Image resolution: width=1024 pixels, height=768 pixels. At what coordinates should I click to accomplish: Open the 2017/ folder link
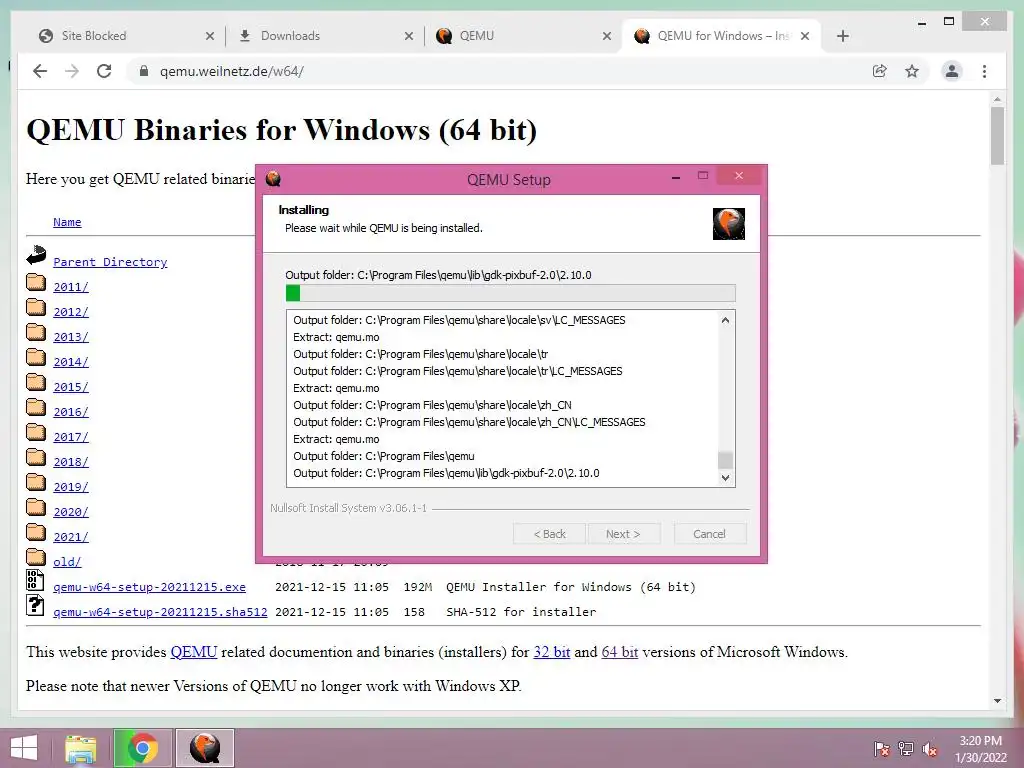pyautogui.click(x=71, y=437)
